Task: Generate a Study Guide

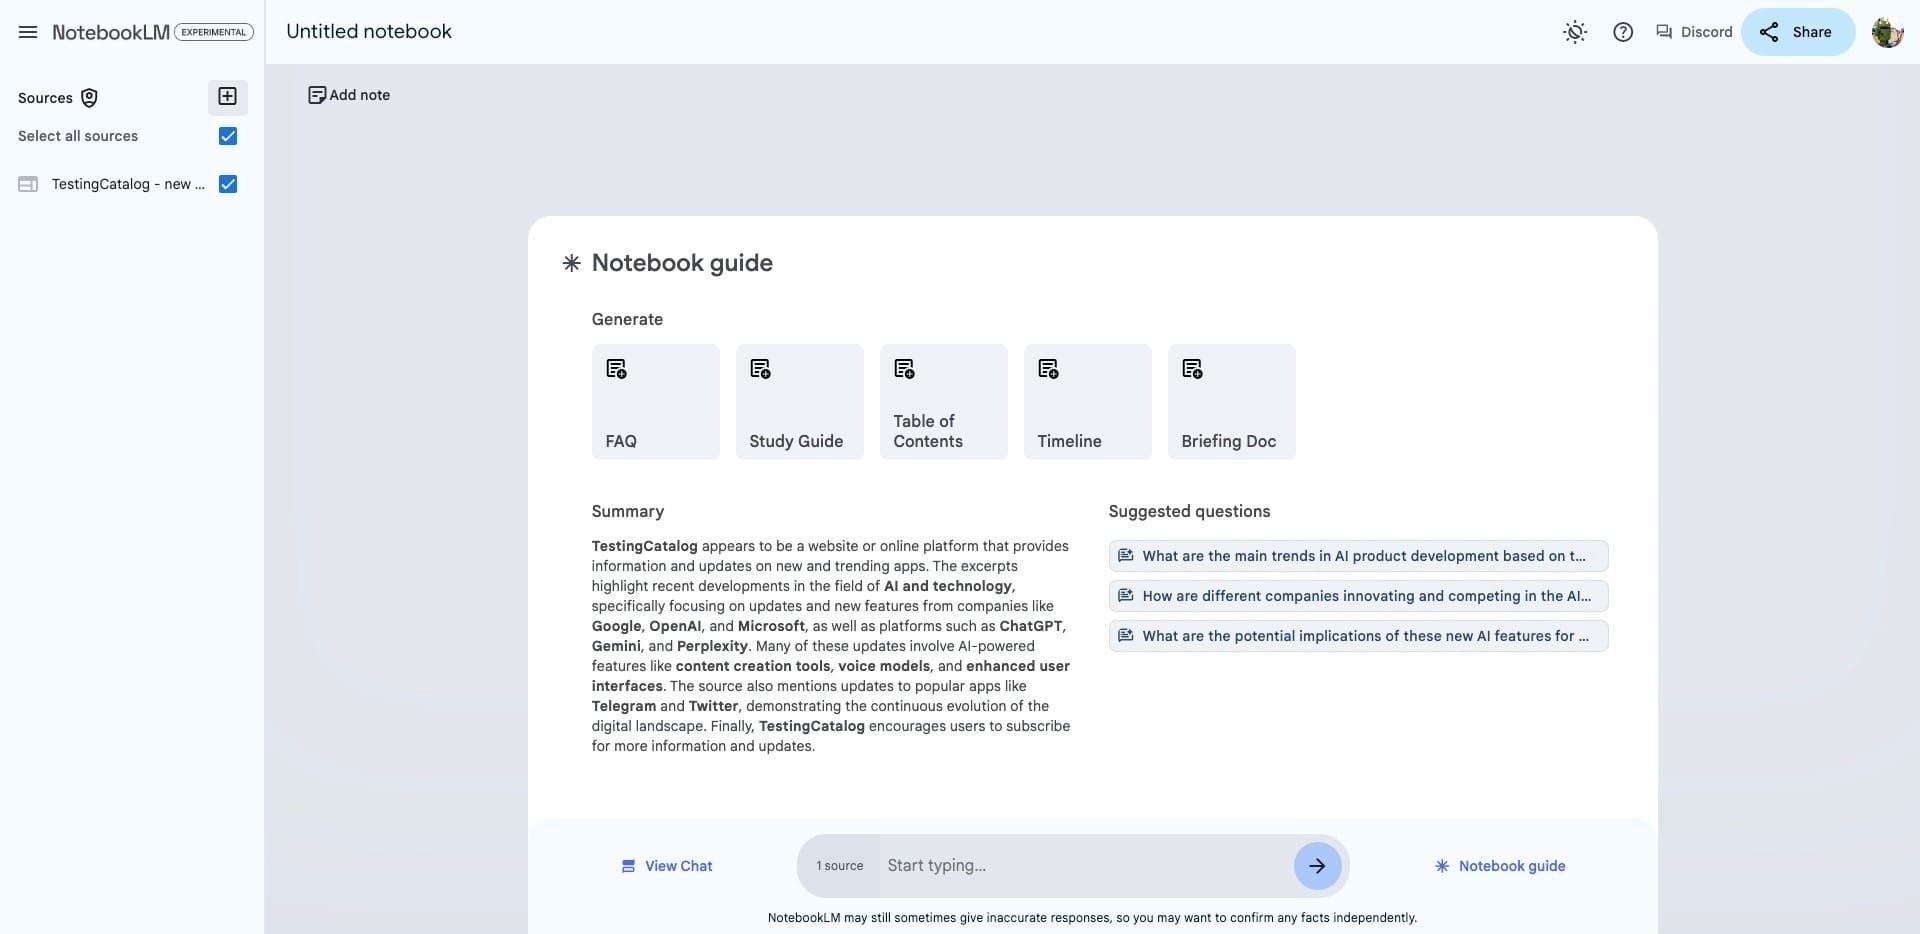Action: 800,402
